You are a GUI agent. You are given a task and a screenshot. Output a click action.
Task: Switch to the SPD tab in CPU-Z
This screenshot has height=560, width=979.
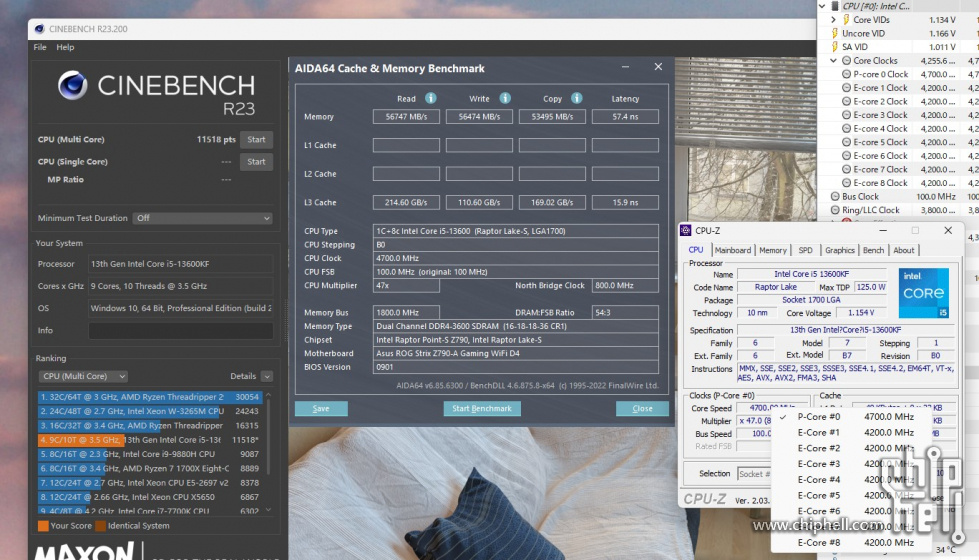click(x=805, y=250)
